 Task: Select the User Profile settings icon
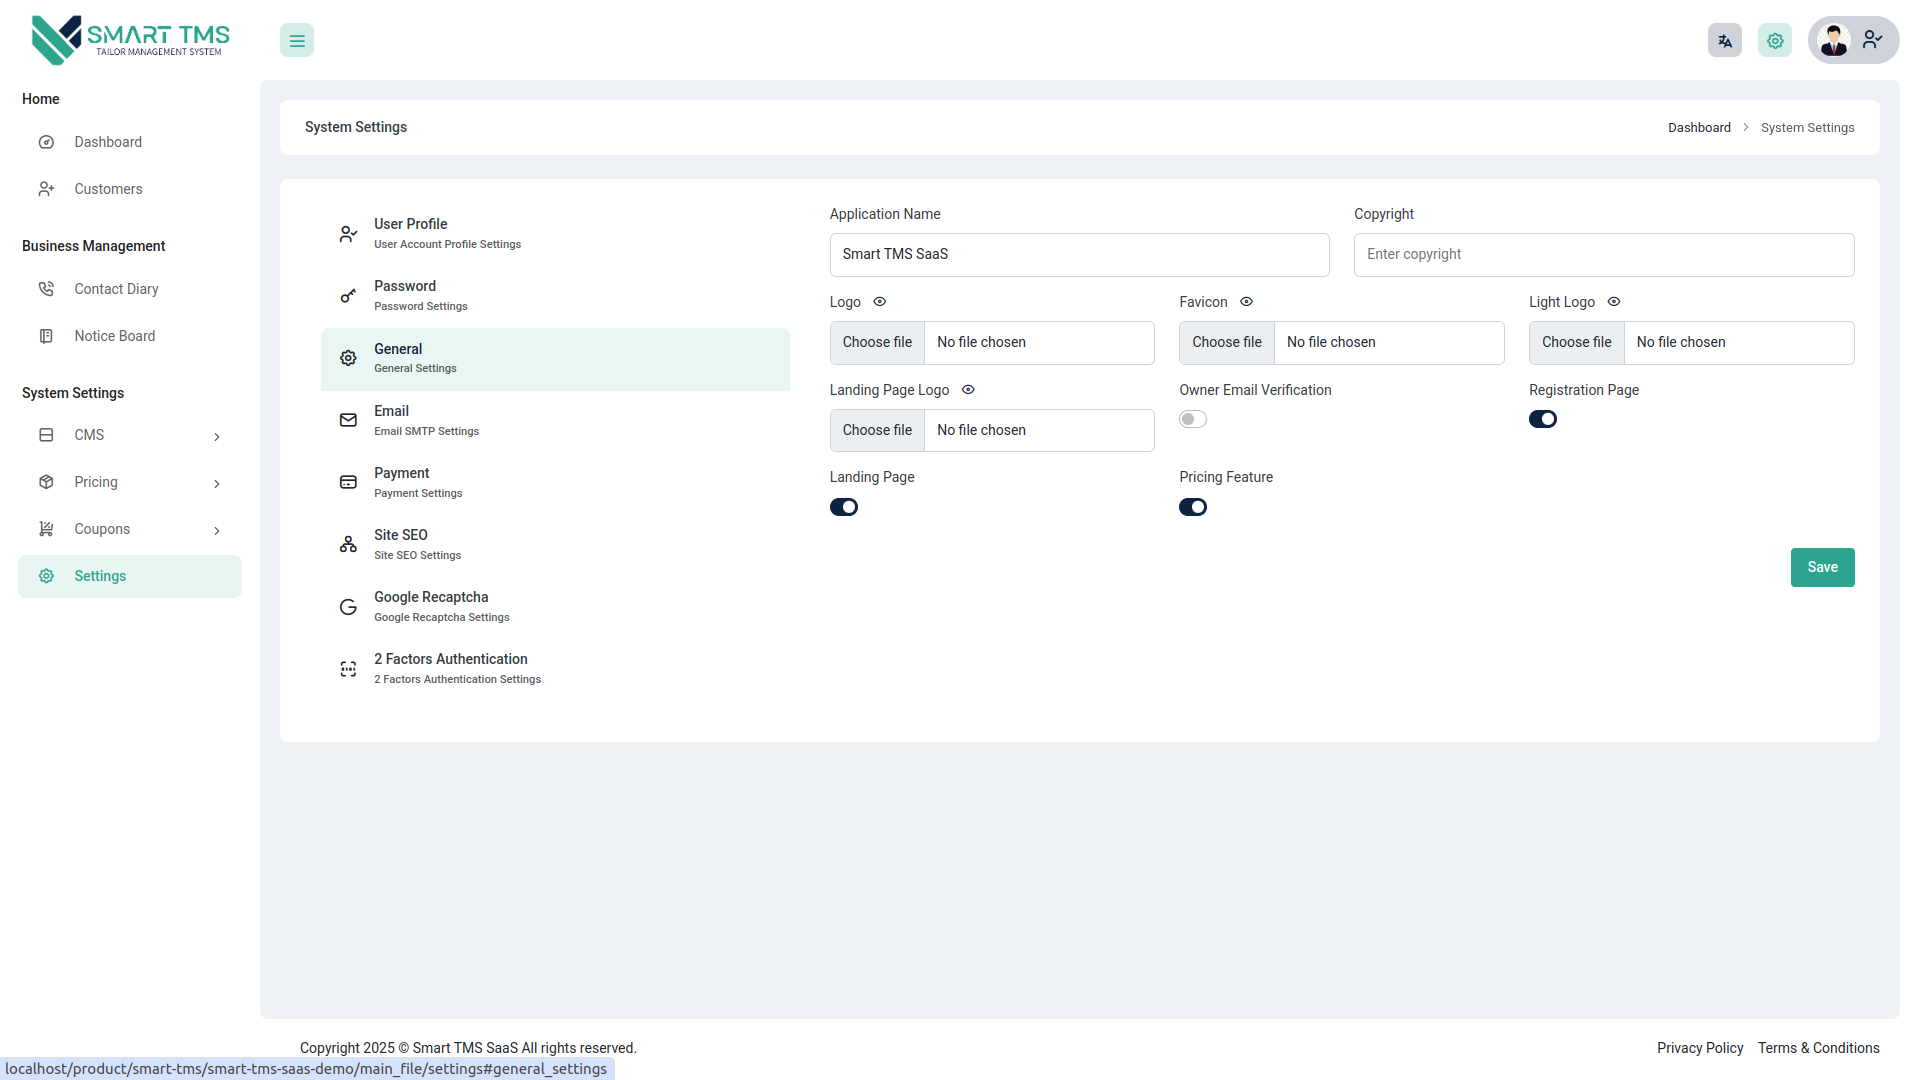(347, 233)
